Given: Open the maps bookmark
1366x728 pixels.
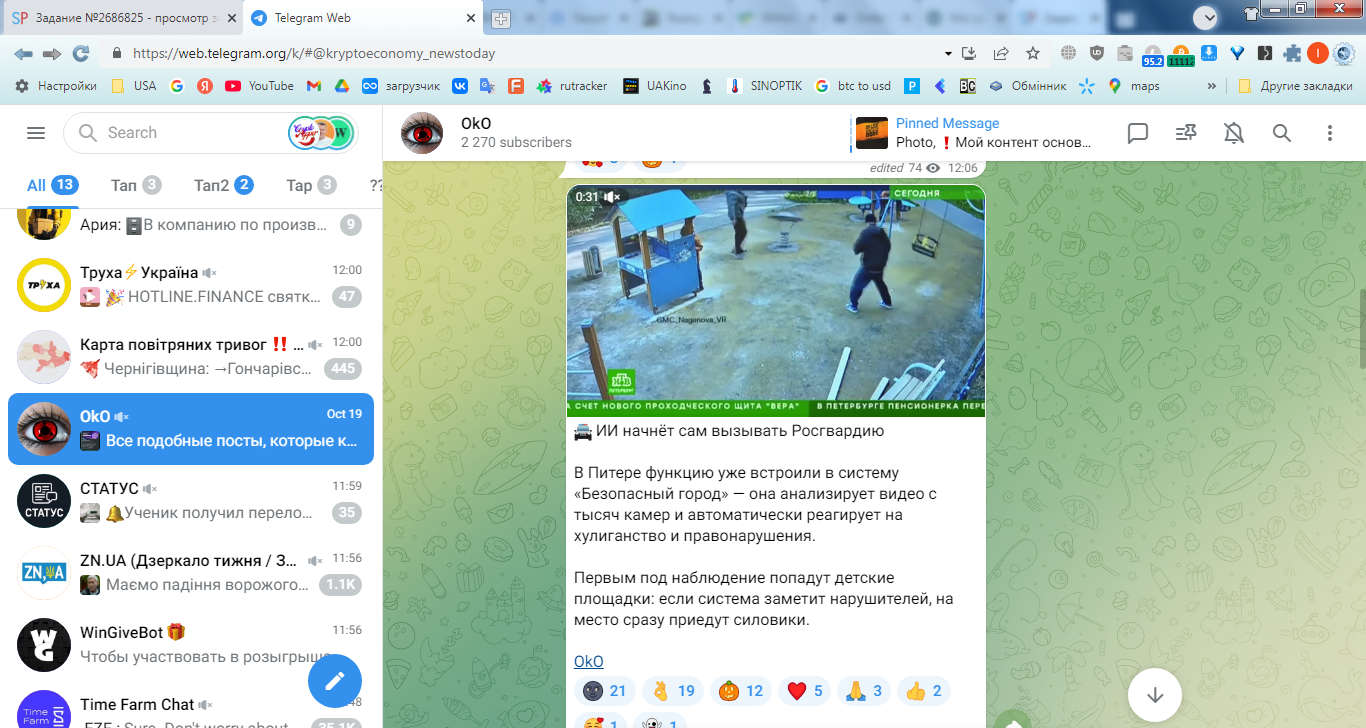Looking at the screenshot, I should pos(1134,86).
